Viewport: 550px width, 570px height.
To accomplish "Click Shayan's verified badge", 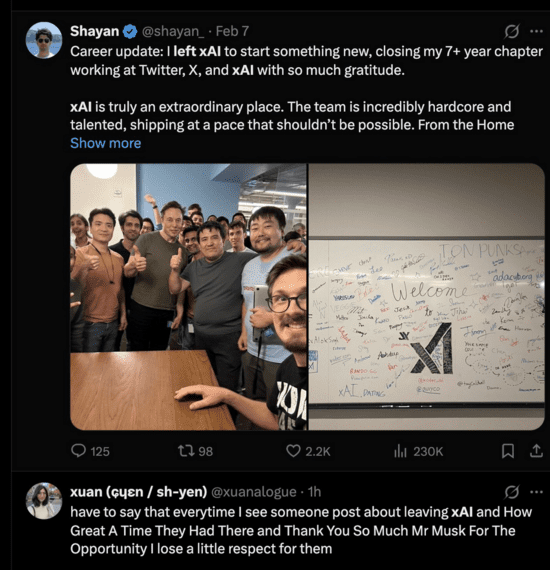I will click(130, 32).
